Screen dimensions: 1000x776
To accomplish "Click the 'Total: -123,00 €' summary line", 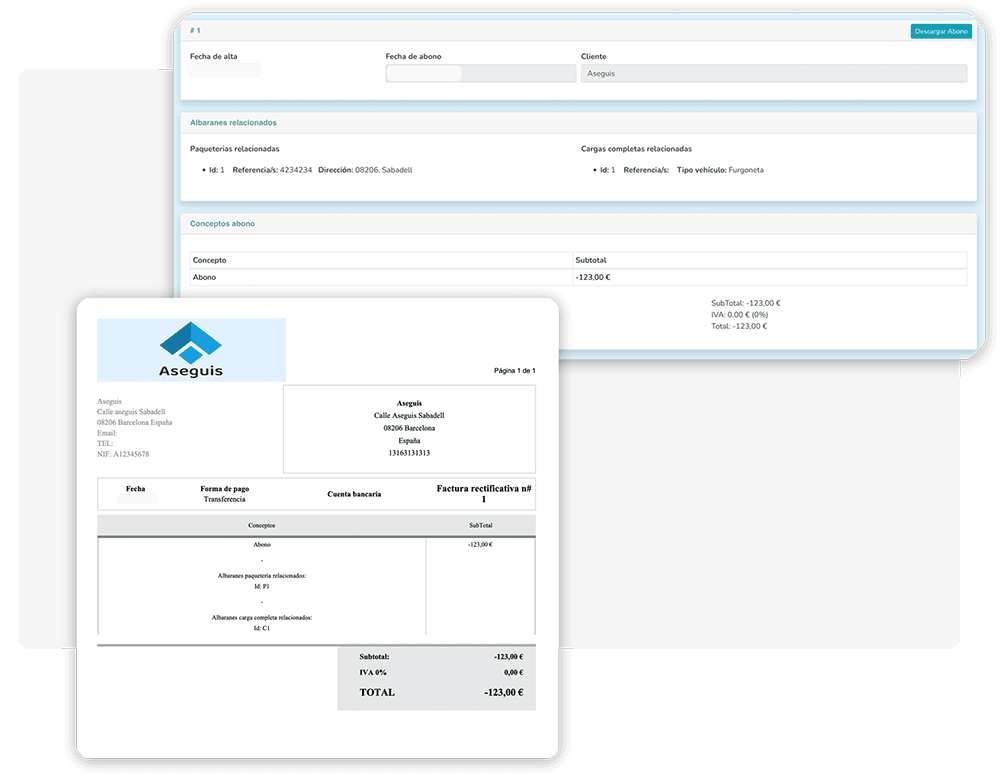I will click(x=739, y=326).
